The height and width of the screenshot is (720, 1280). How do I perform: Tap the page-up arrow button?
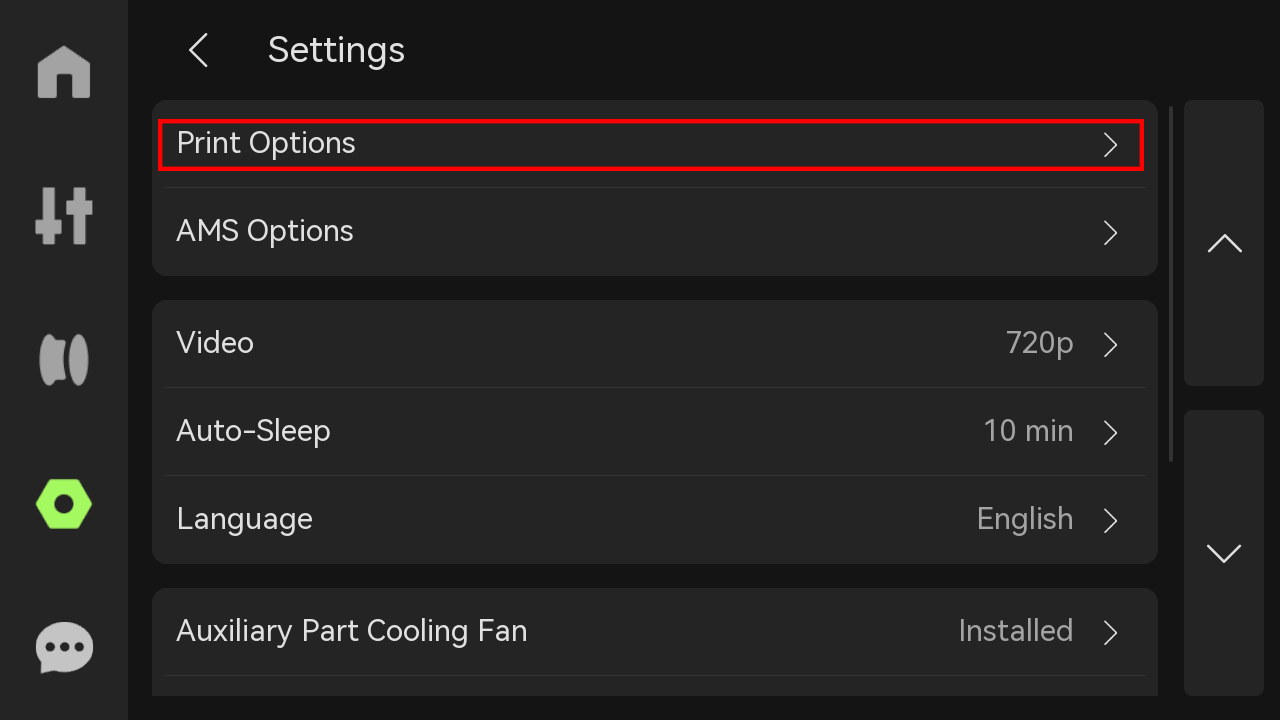tap(1224, 243)
